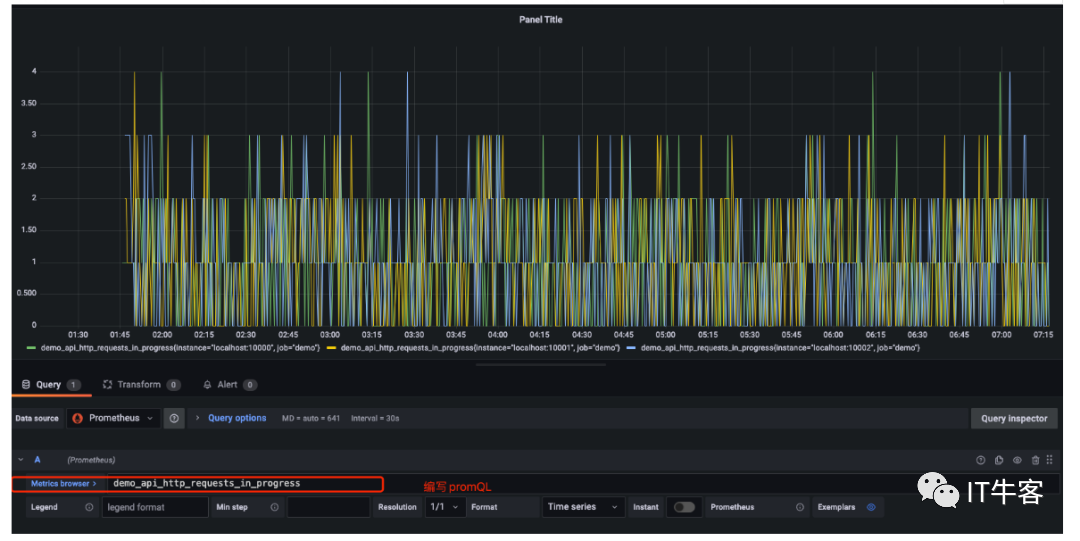
Task: Open the Prometheus data source dropdown
Action: coord(114,418)
